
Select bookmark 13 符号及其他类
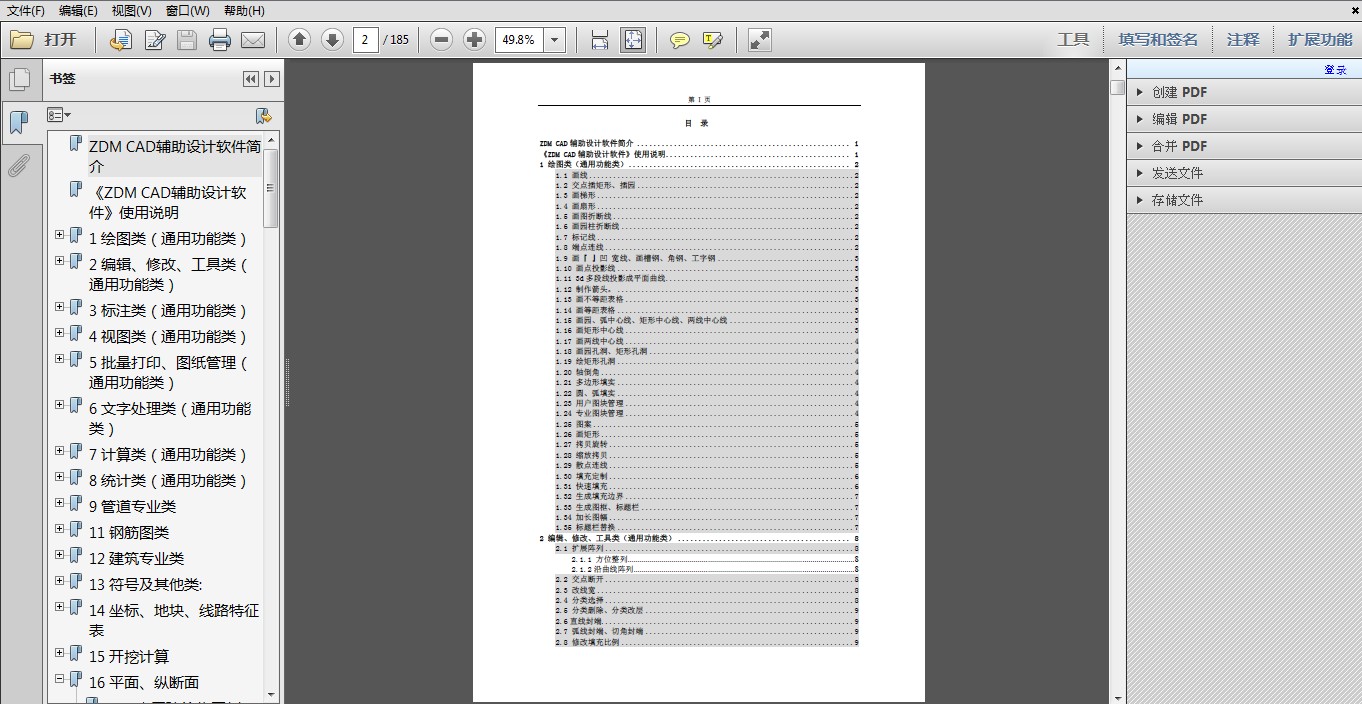[145, 584]
